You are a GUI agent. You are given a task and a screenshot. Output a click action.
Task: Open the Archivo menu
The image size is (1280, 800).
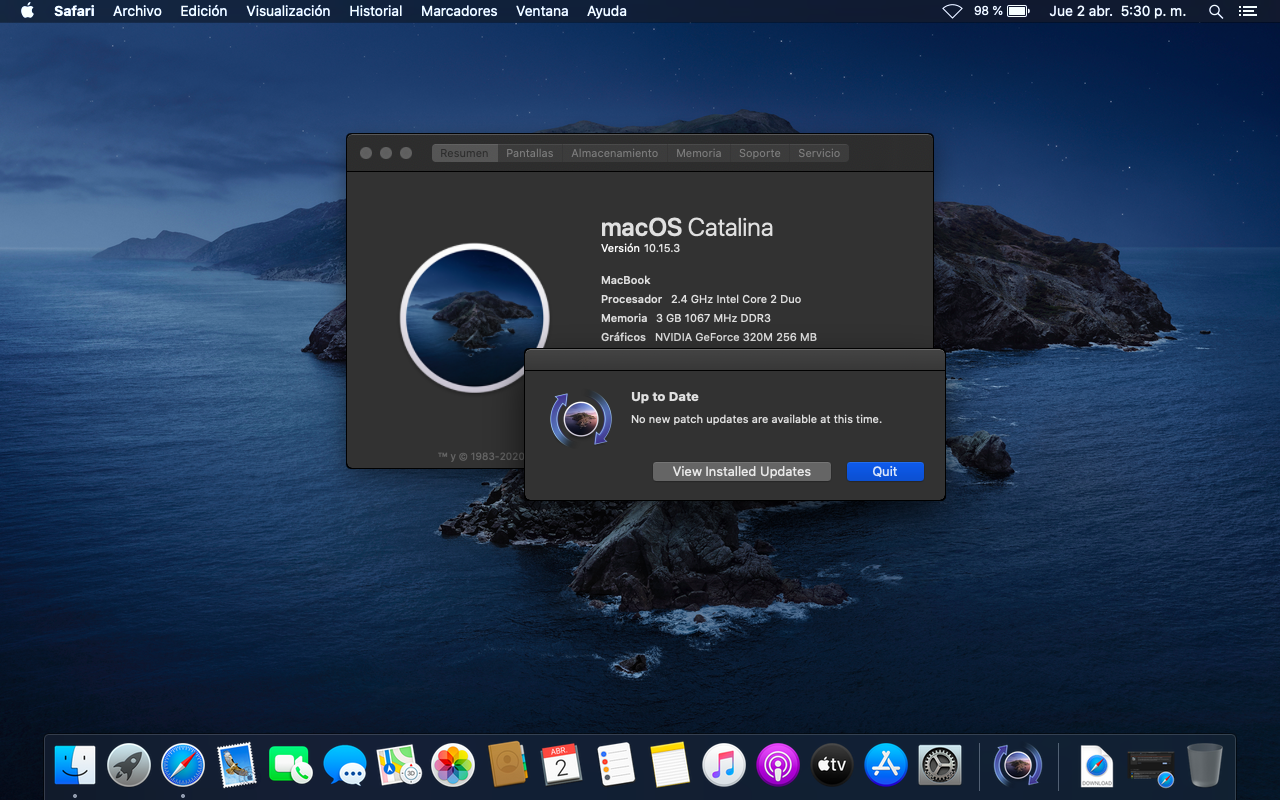(x=137, y=11)
